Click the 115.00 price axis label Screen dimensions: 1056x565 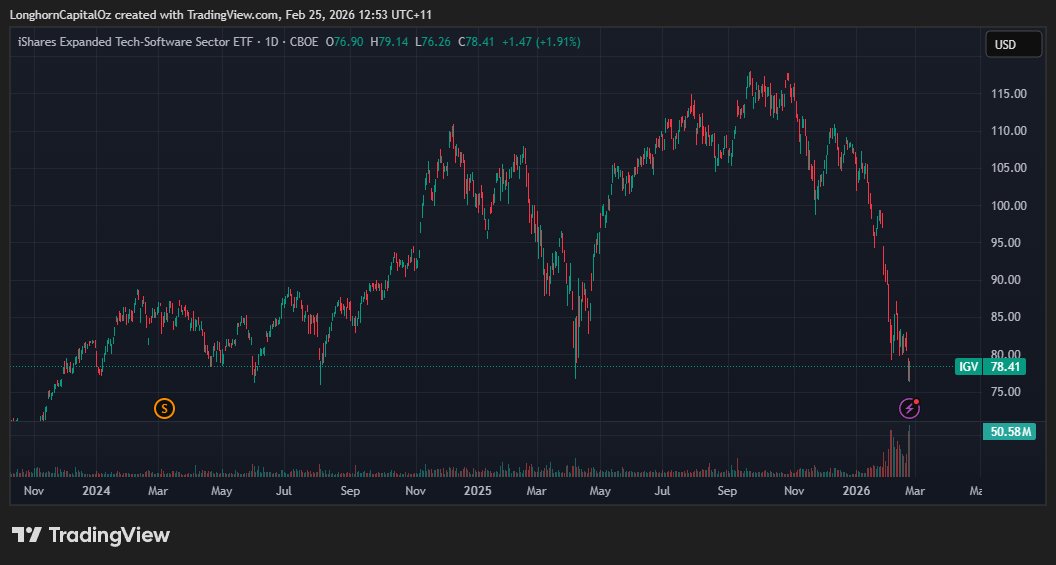point(1008,94)
